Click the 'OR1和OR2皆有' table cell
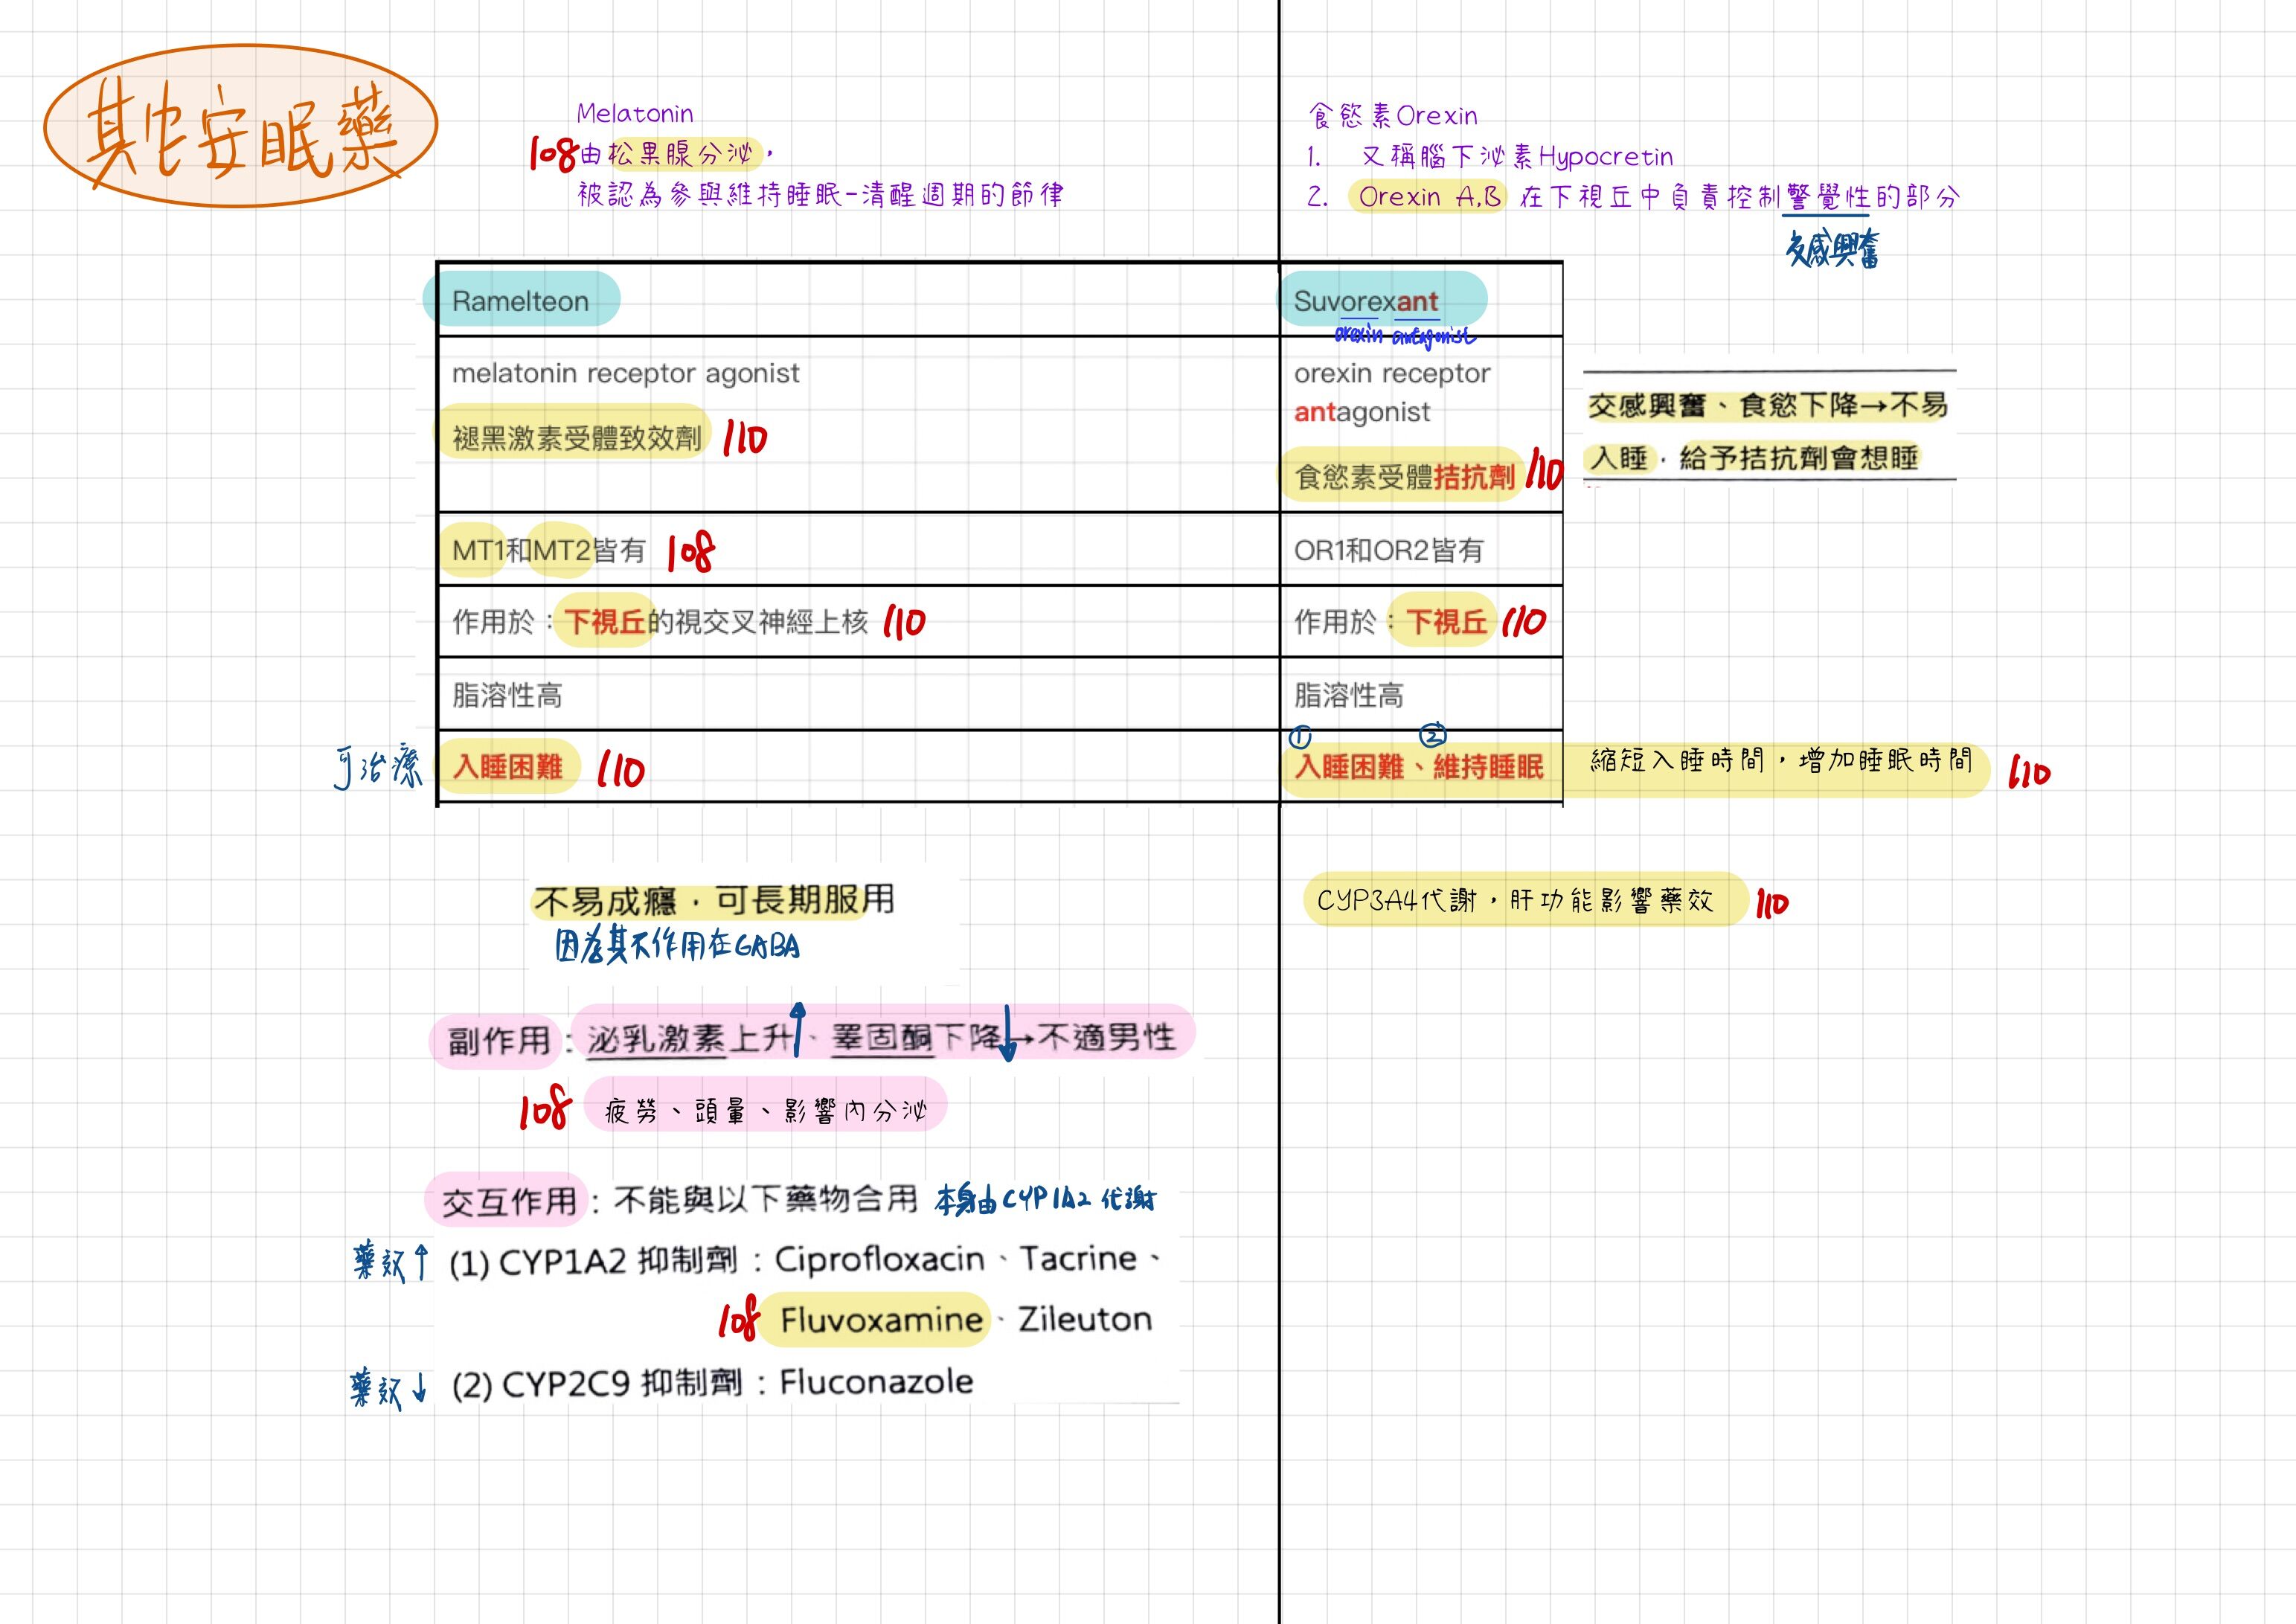 1388,550
